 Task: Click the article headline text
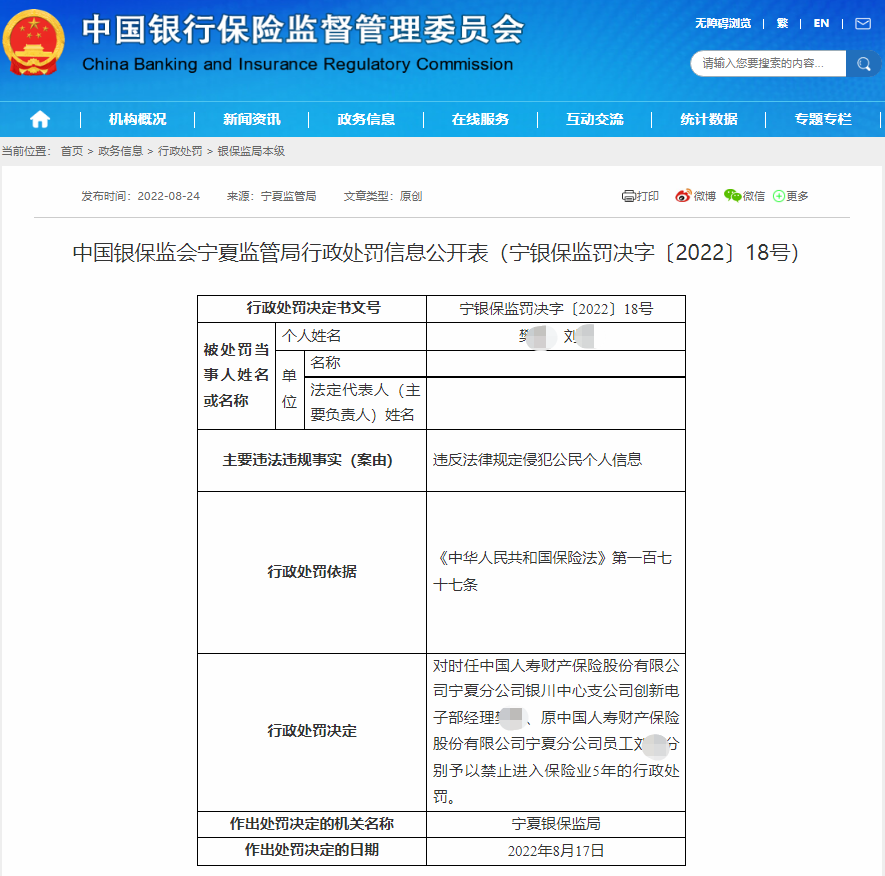click(435, 252)
